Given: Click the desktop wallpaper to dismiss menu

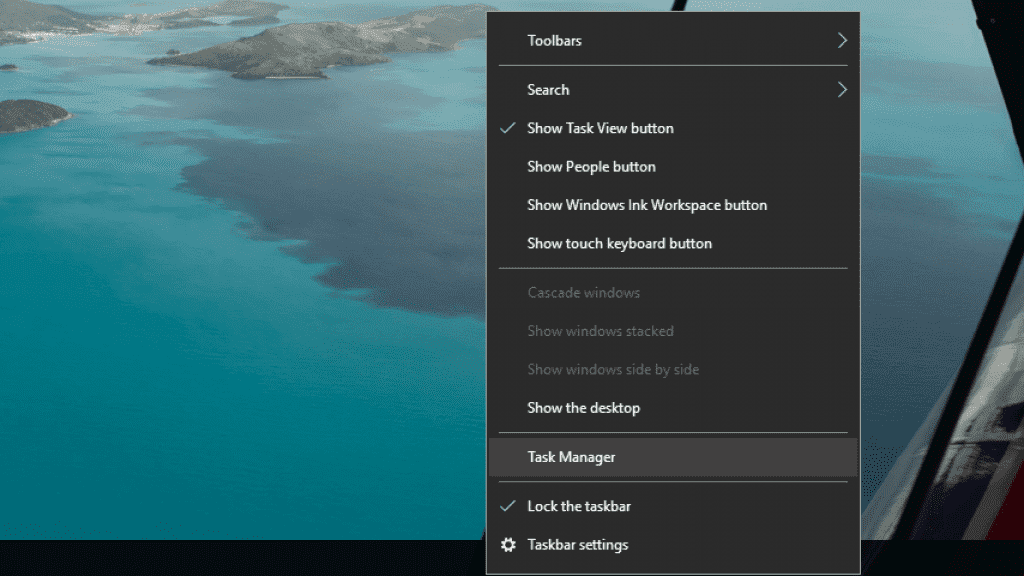Looking at the screenshot, I should (250, 300).
